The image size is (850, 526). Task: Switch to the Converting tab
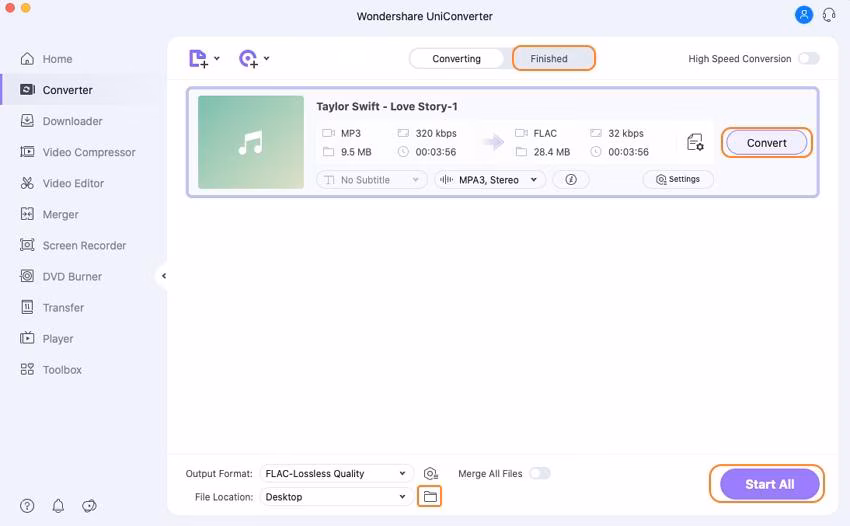tap(456, 59)
